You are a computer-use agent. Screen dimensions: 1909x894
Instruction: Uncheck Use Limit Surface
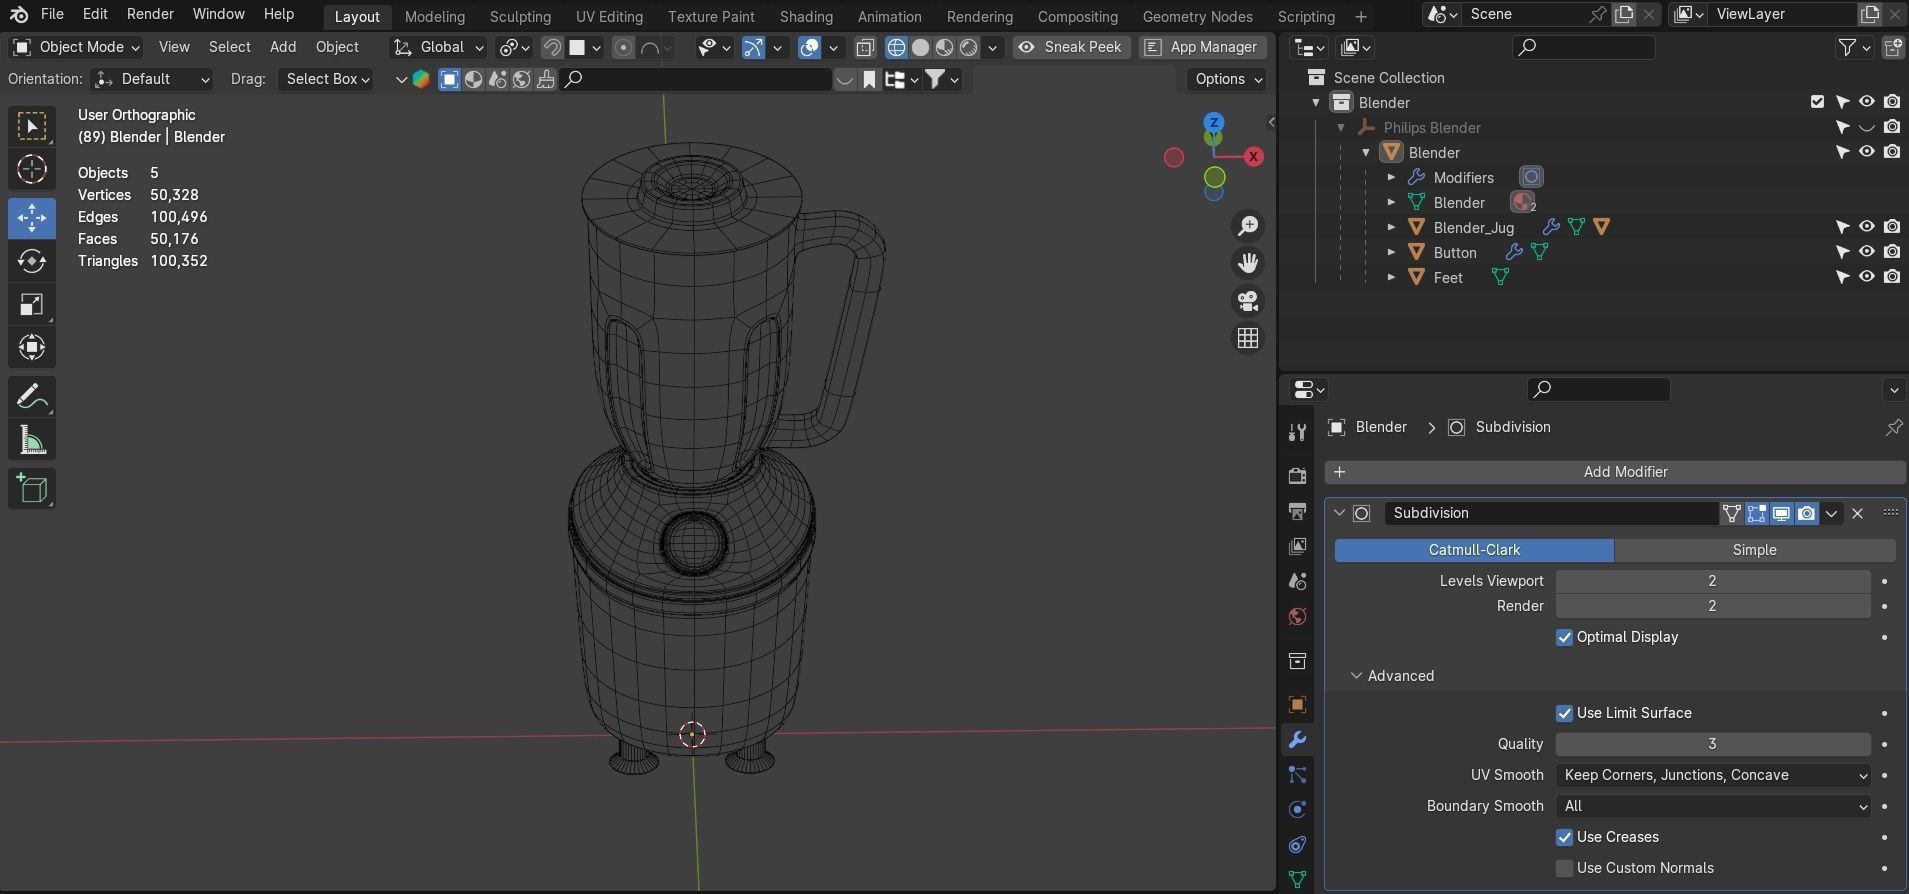coord(1564,713)
